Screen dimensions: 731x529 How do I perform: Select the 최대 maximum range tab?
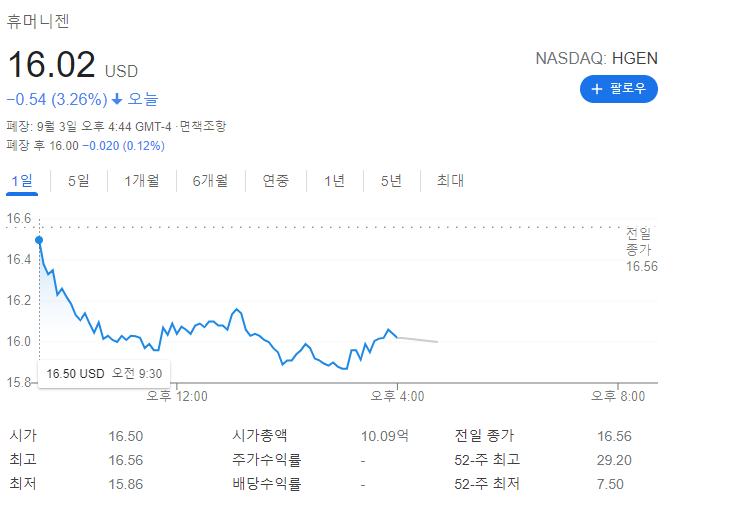(x=450, y=180)
